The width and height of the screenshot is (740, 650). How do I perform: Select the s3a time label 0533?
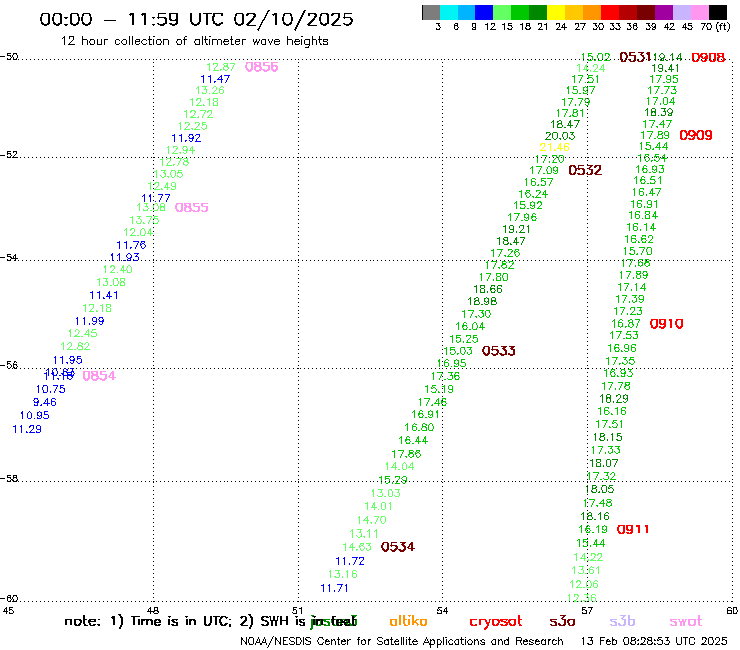(x=499, y=351)
